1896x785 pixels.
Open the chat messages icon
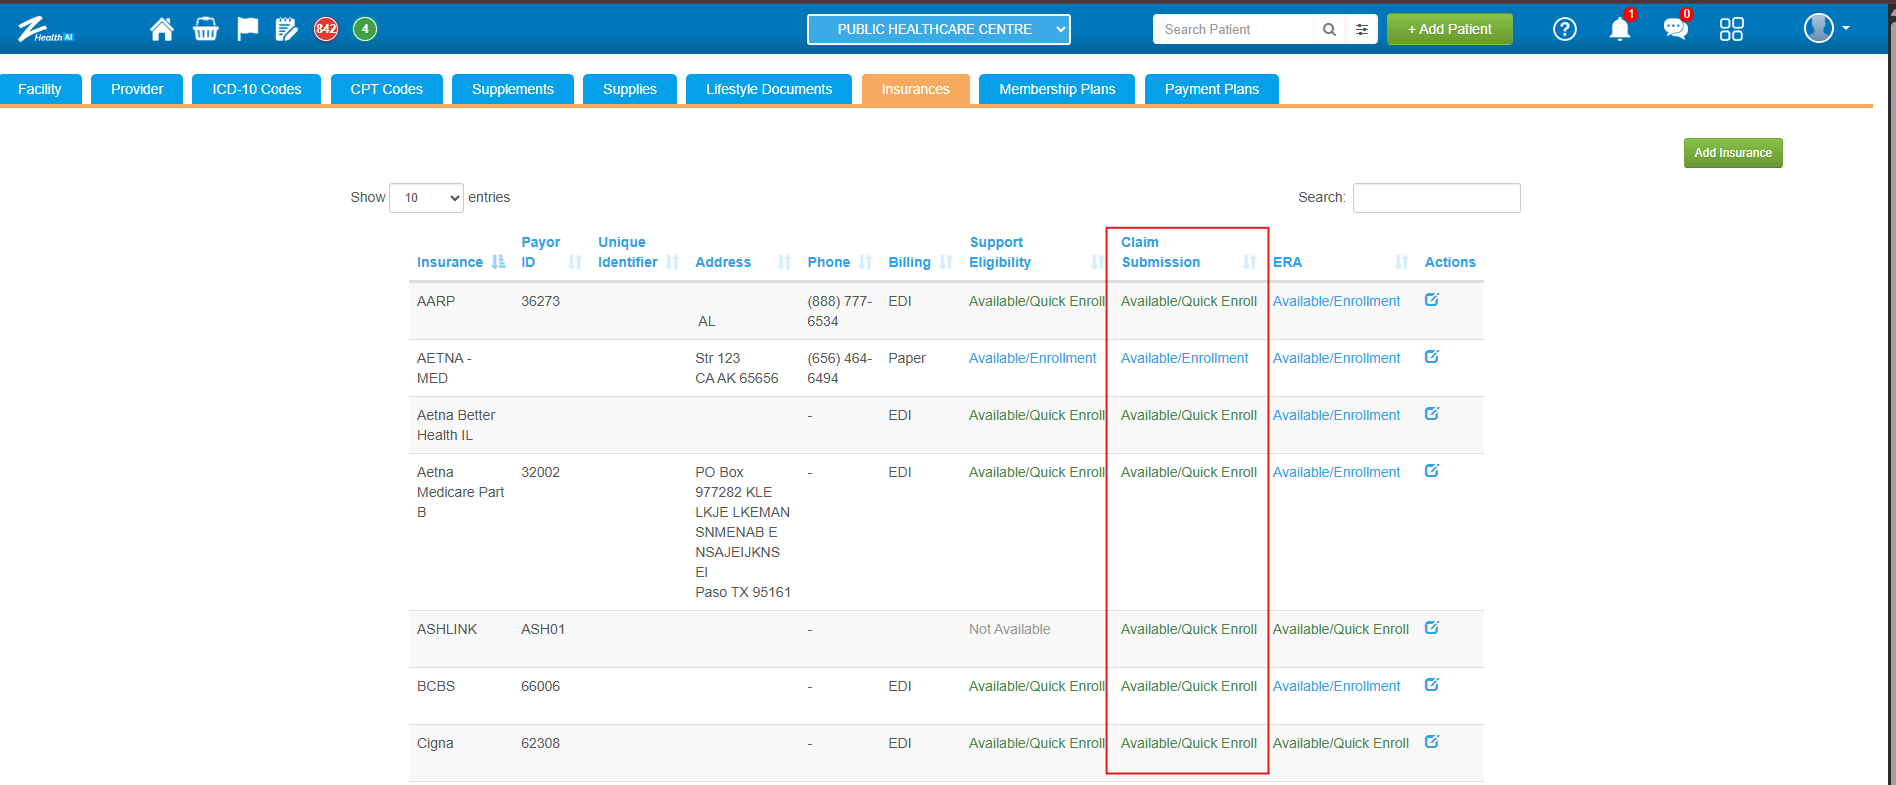pos(1675,29)
